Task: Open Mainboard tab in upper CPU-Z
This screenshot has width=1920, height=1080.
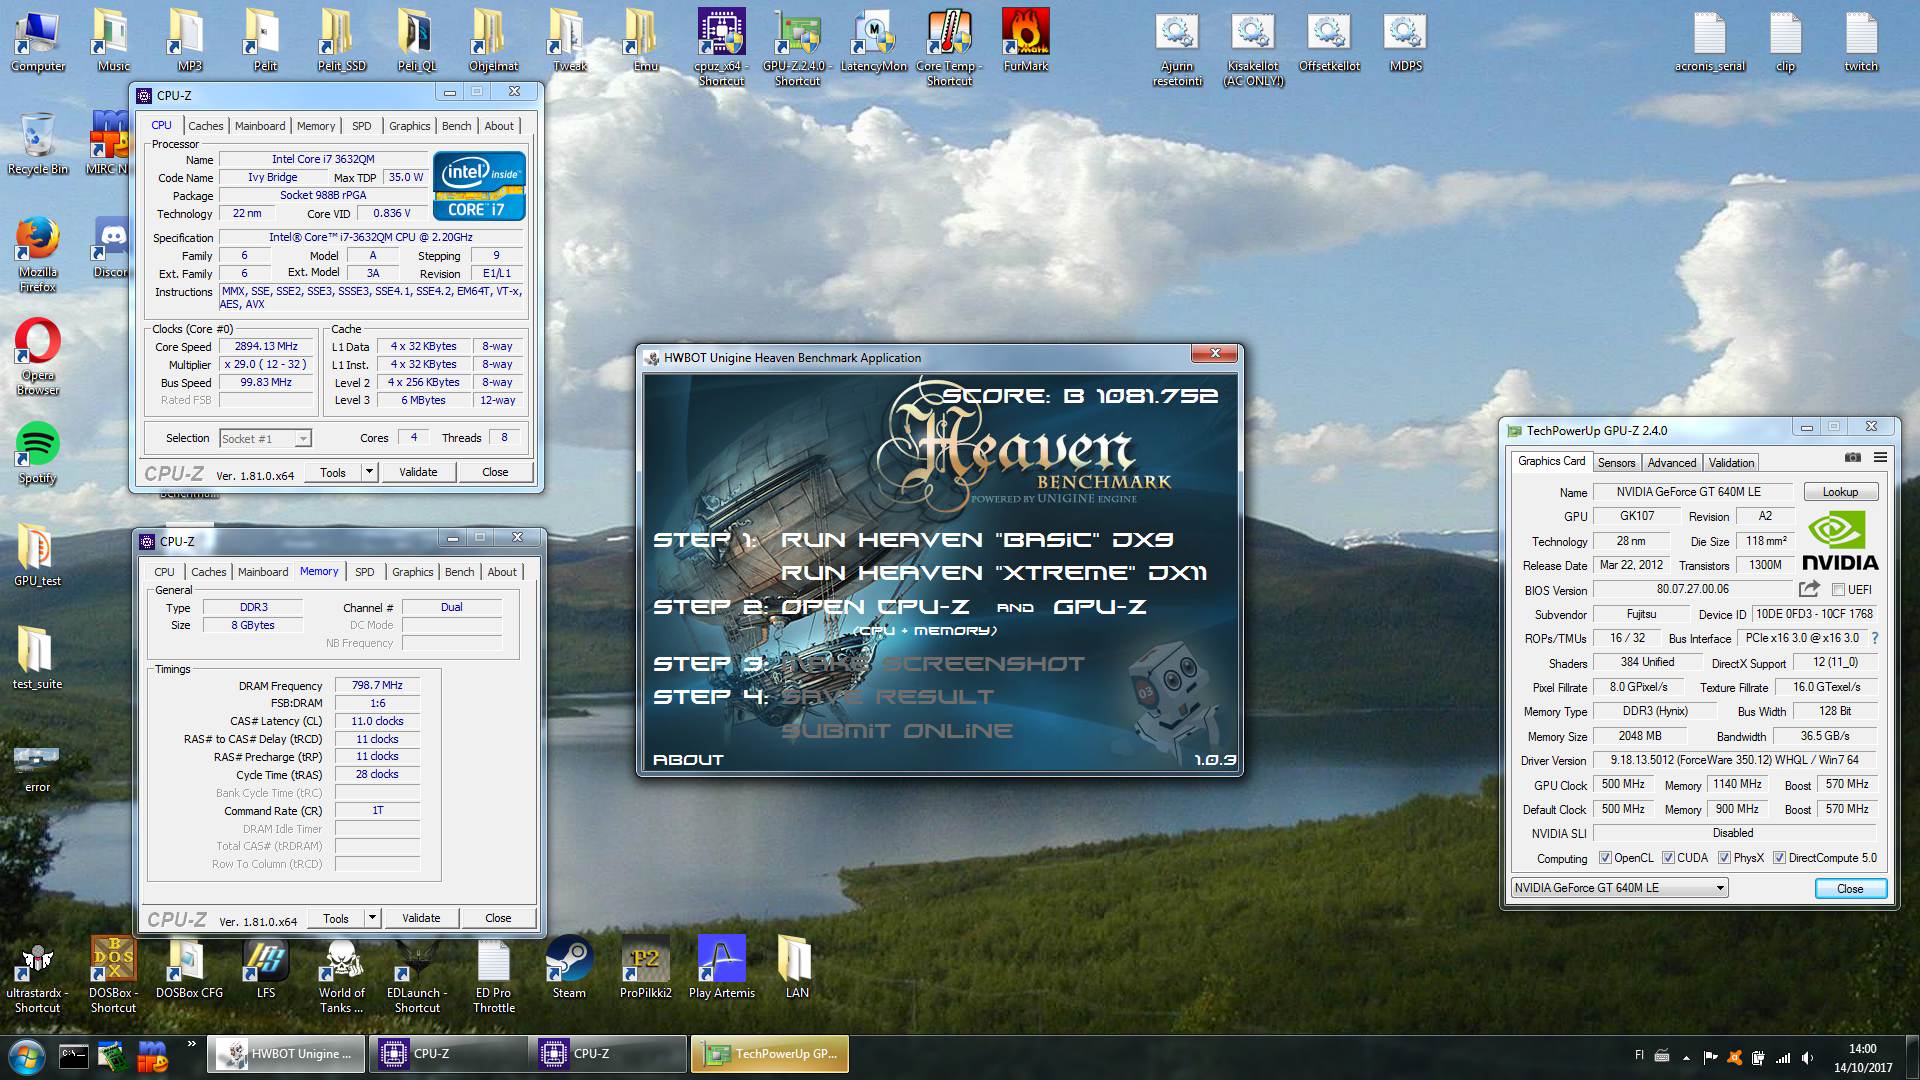Action: pyautogui.click(x=260, y=126)
